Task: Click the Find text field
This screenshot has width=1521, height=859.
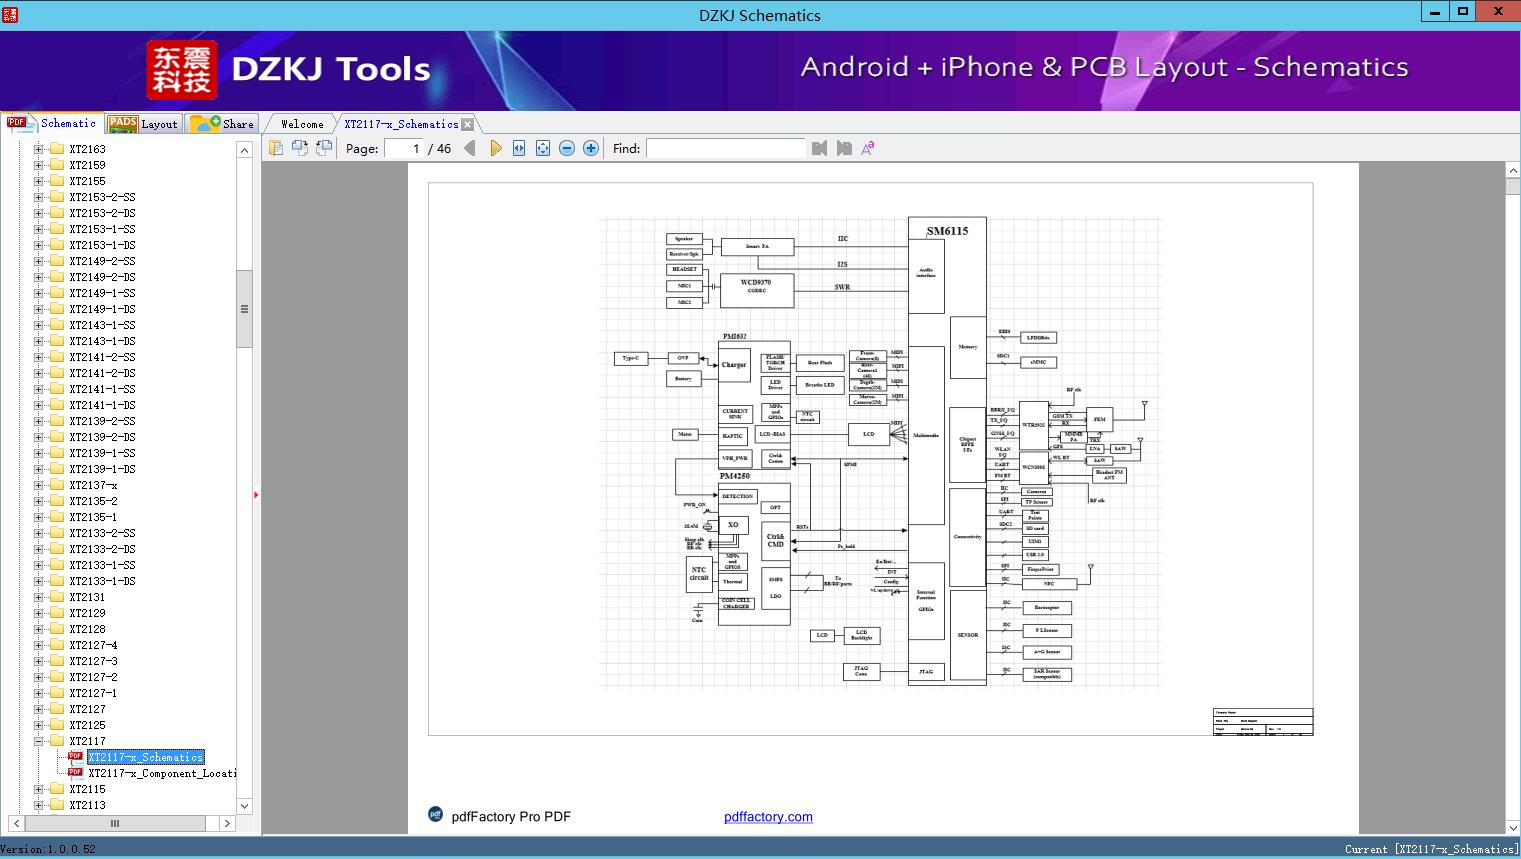Action: [x=725, y=148]
